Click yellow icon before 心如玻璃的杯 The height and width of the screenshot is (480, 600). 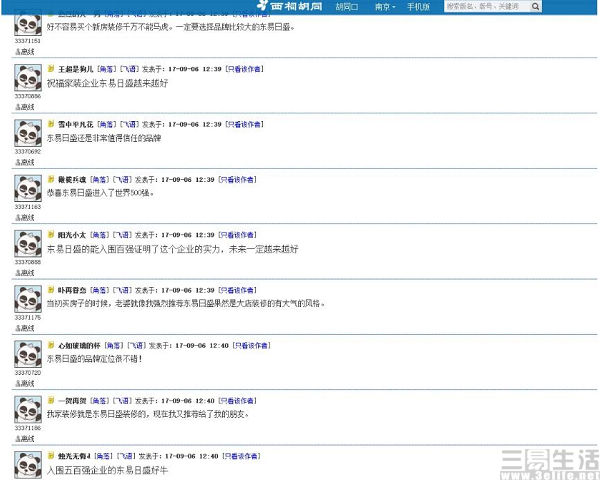(51, 345)
